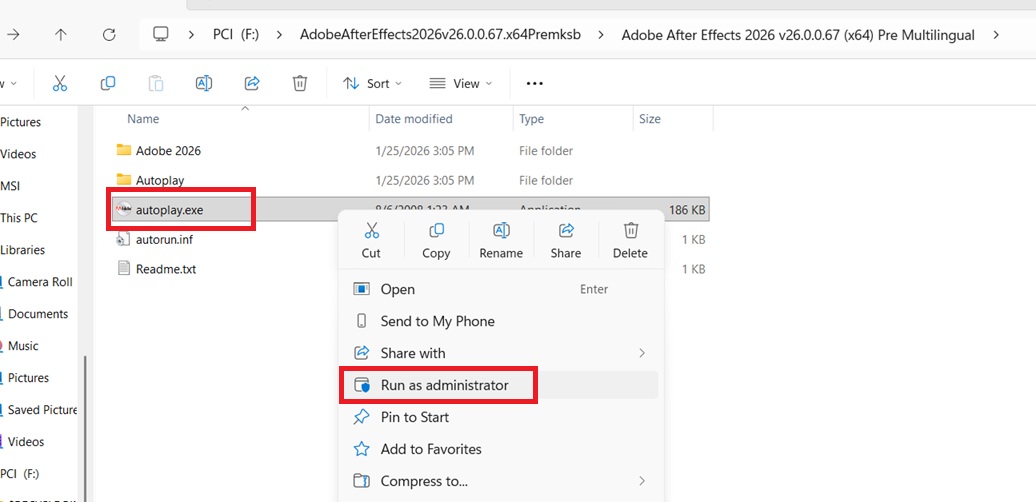
Task: Open Camera Roll in the sidebar
Action: (x=39, y=282)
